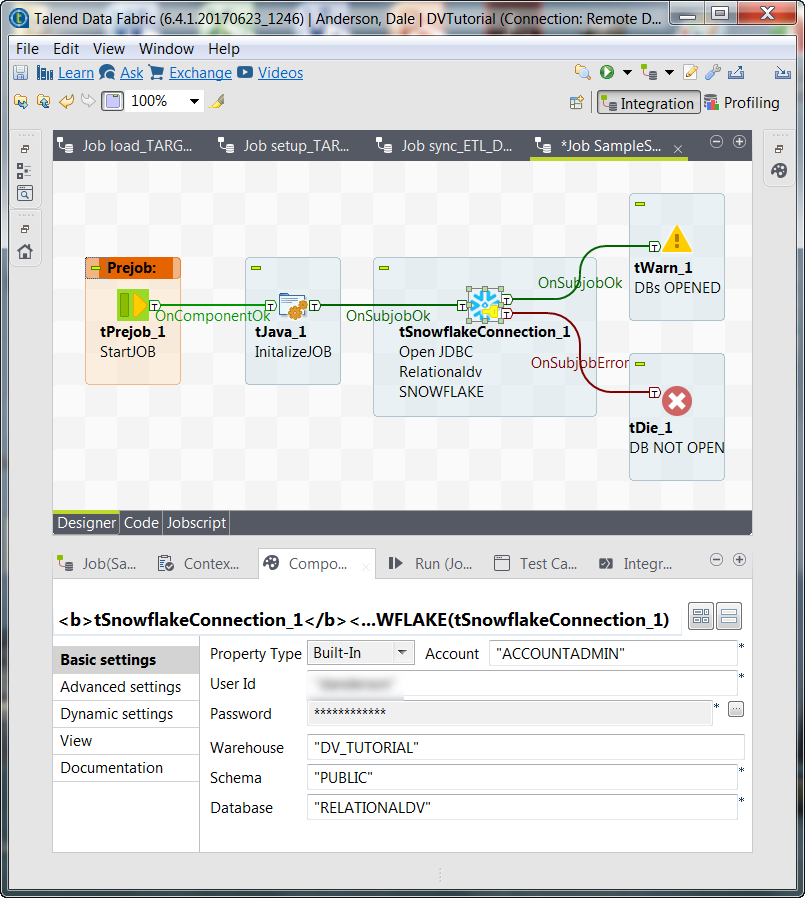Screen dimensions: 805x898
Task: Click the tJava_1 component icon
Action: (x=292, y=305)
